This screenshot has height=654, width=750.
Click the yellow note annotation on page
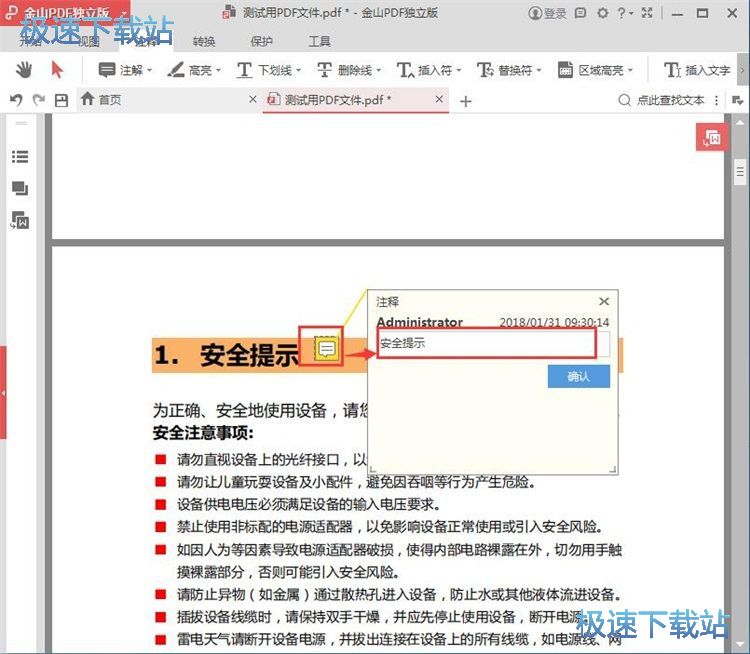pos(327,348)
